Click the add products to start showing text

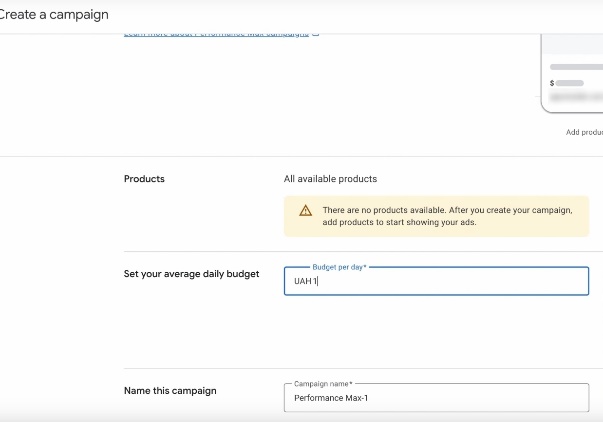coord(399,222)
